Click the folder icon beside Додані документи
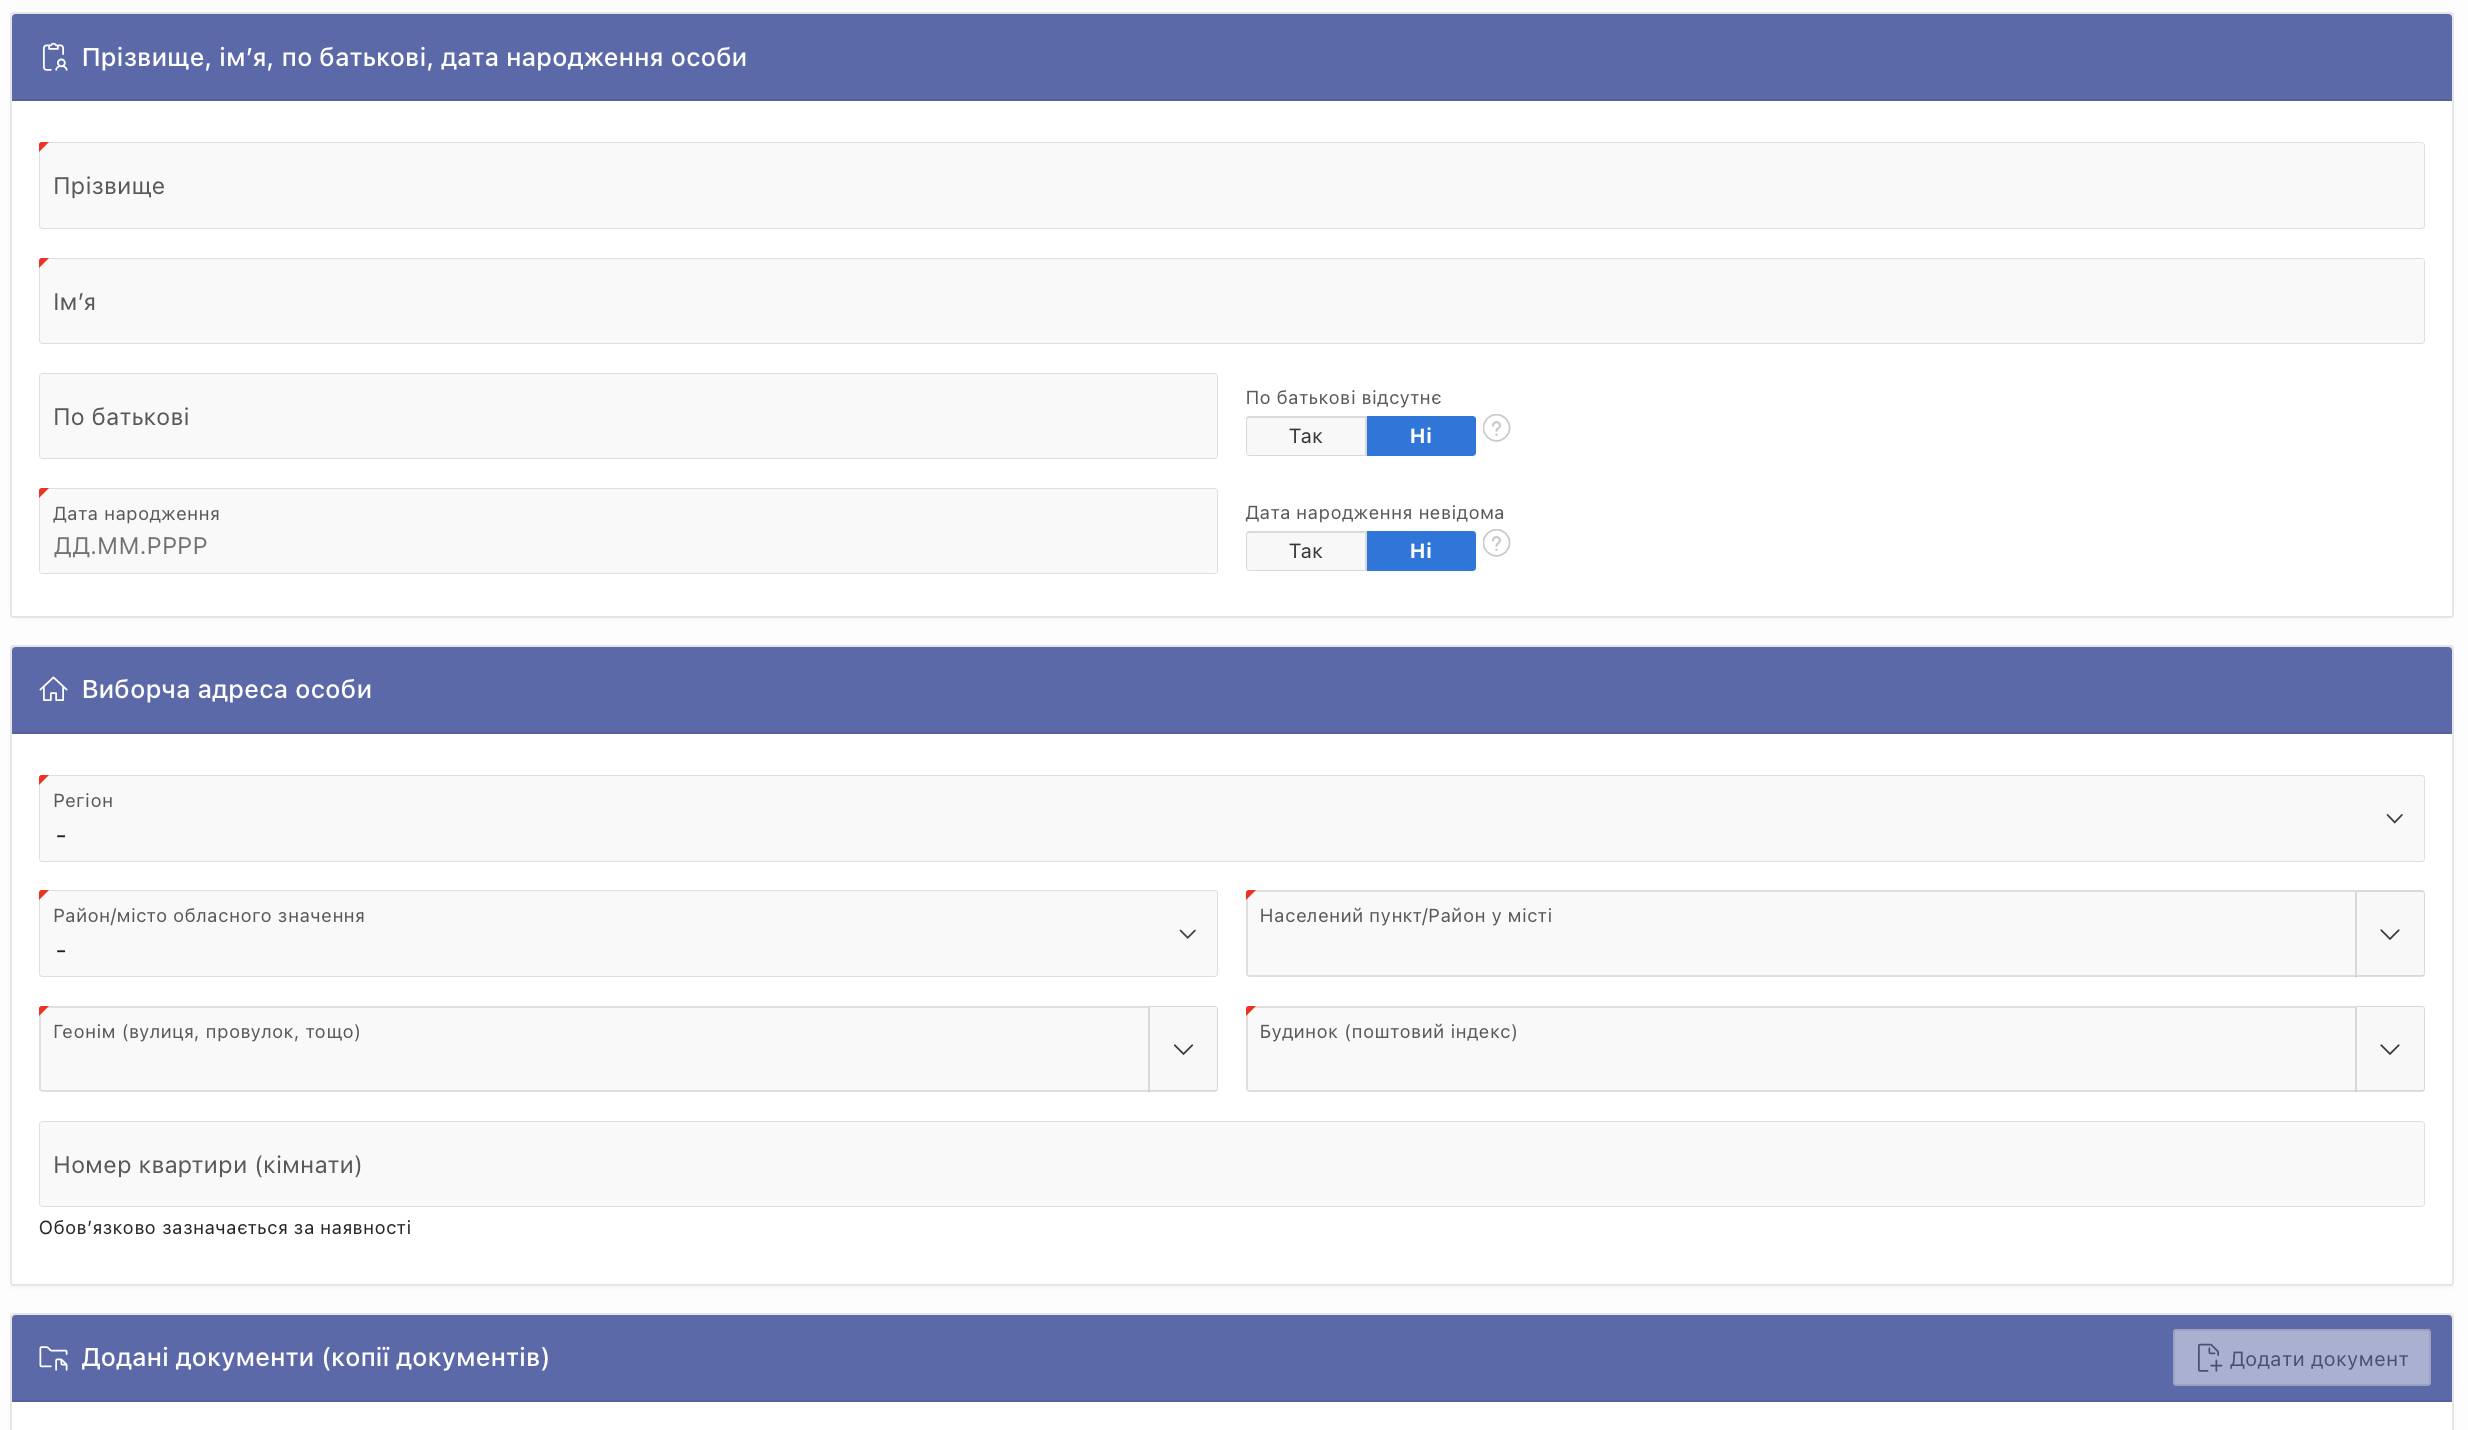 [x=53, y=1358]
